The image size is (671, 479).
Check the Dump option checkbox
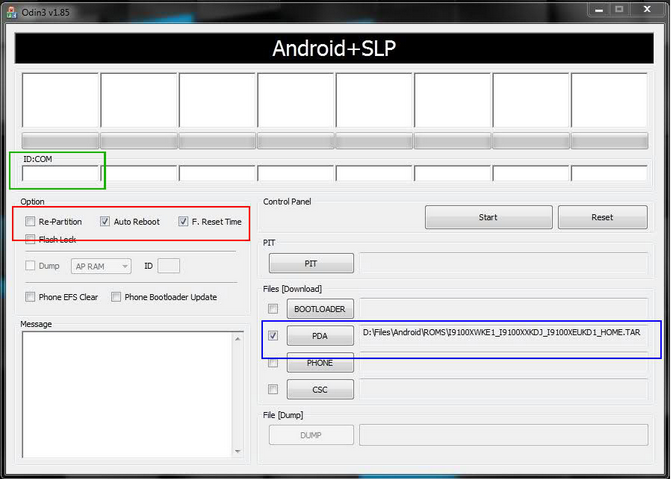(x=30, y=266)
